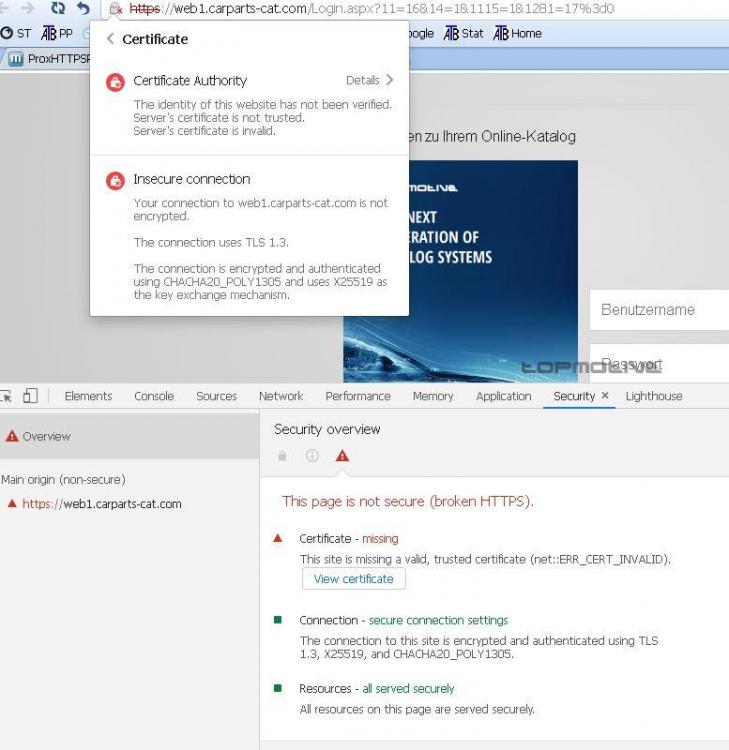Click 'secure connection settings' text
This screenshot has height=750, width=729.
pyautogui.click(x=438, y=620)
